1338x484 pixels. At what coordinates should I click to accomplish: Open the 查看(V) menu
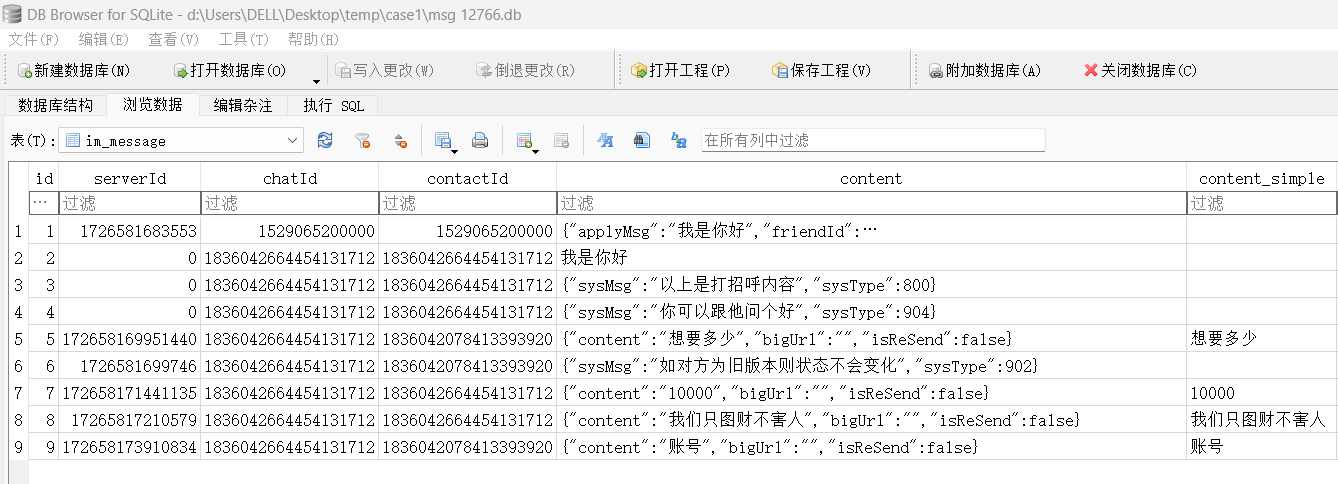(x=174, y=39)
